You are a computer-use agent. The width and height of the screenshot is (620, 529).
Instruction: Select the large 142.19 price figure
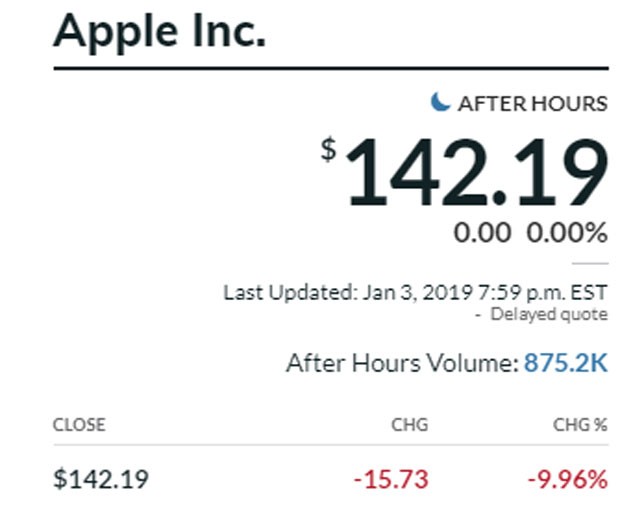(477, 174)
